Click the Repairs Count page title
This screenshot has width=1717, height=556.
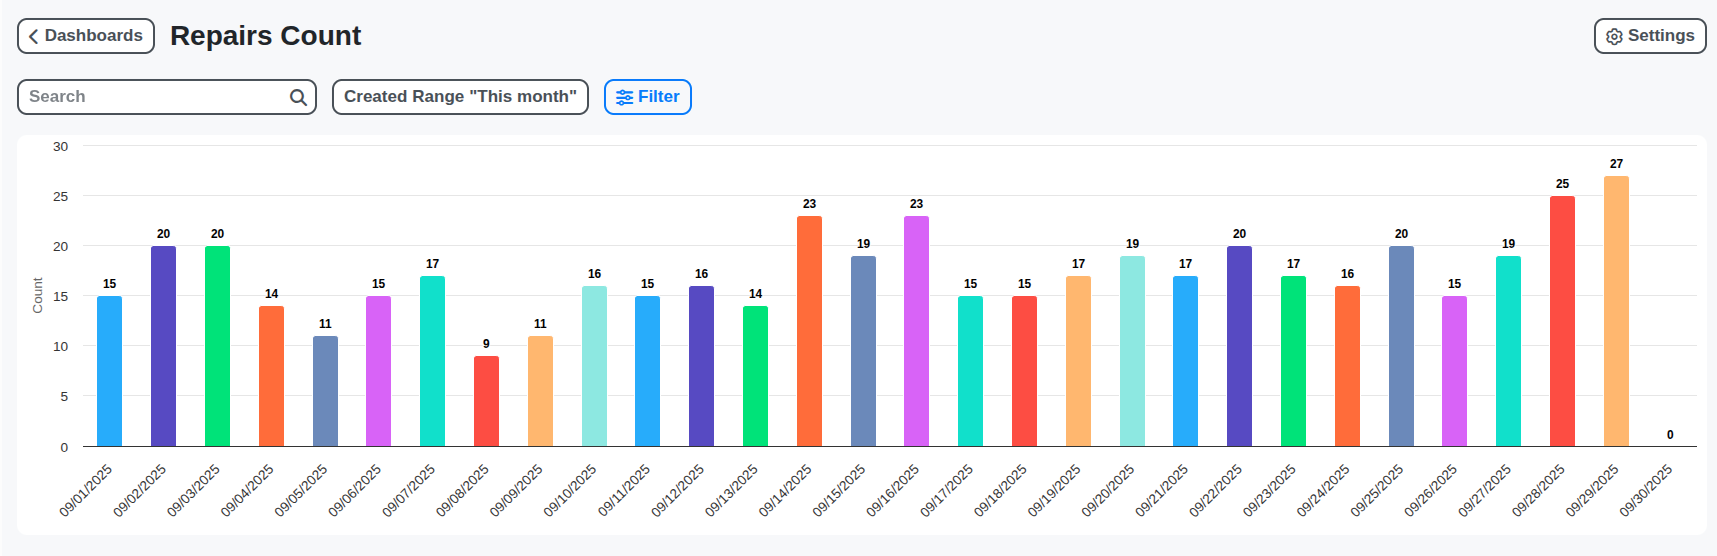[x=265, y=36]
